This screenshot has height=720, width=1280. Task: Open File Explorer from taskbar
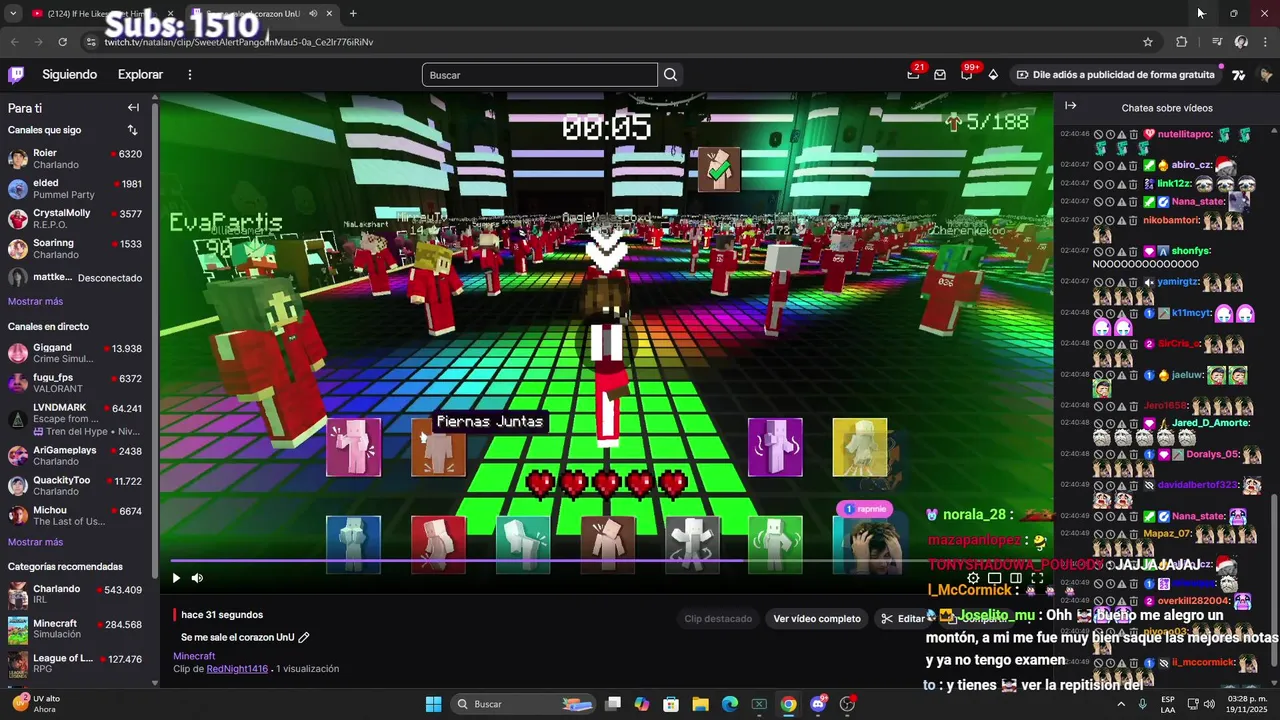(700, 704)
